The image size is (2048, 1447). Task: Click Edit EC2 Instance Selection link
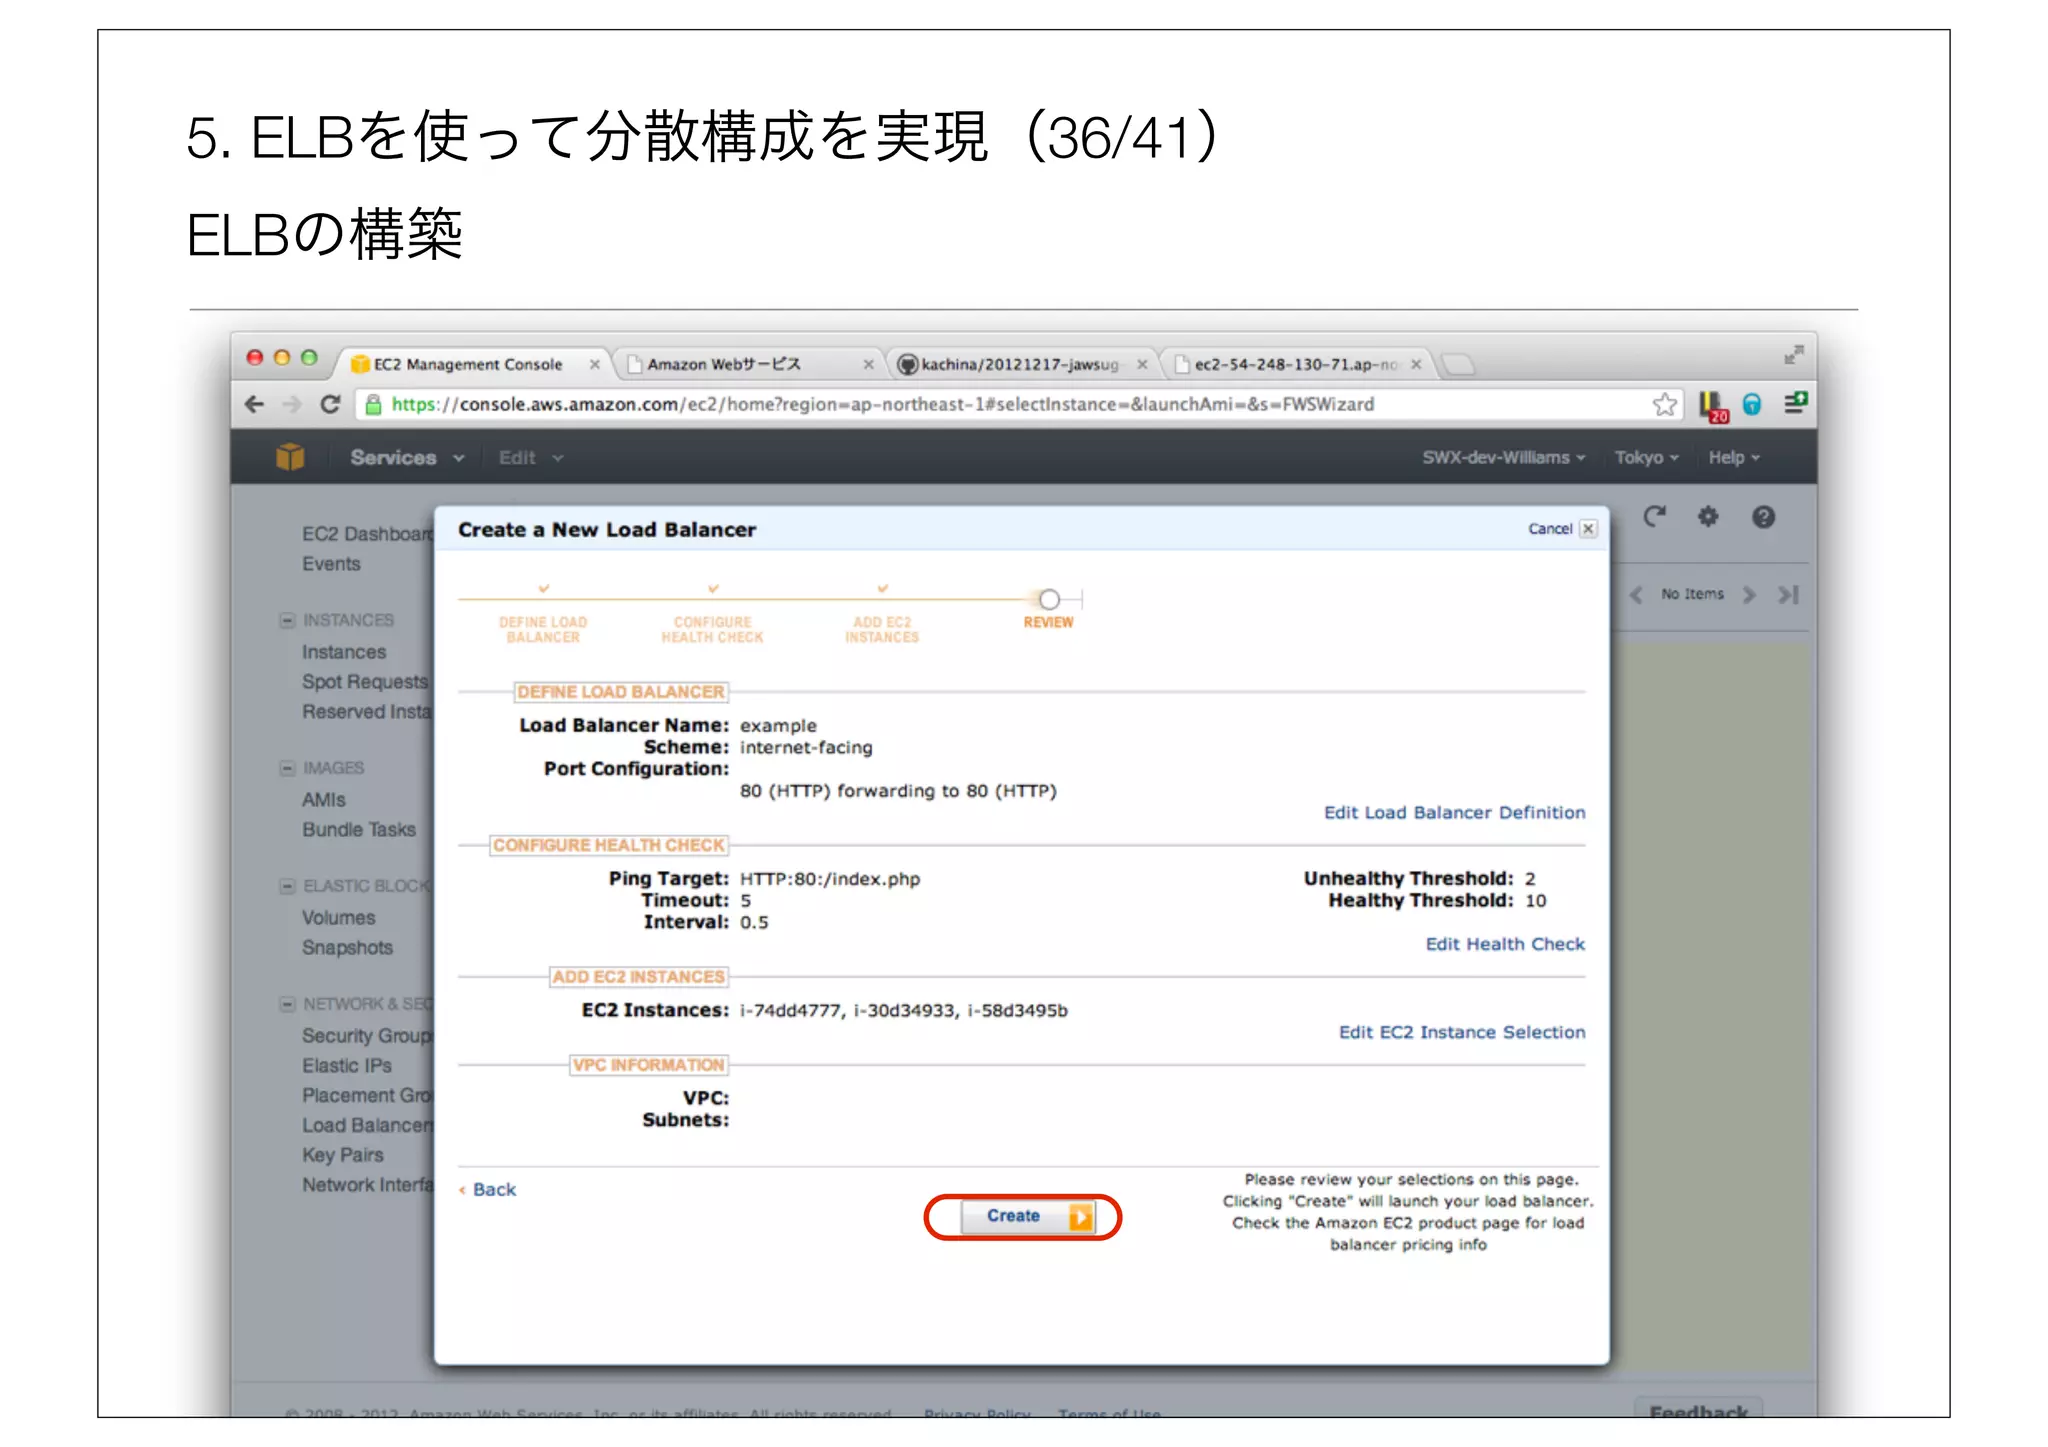(x=1462, y=1031)
